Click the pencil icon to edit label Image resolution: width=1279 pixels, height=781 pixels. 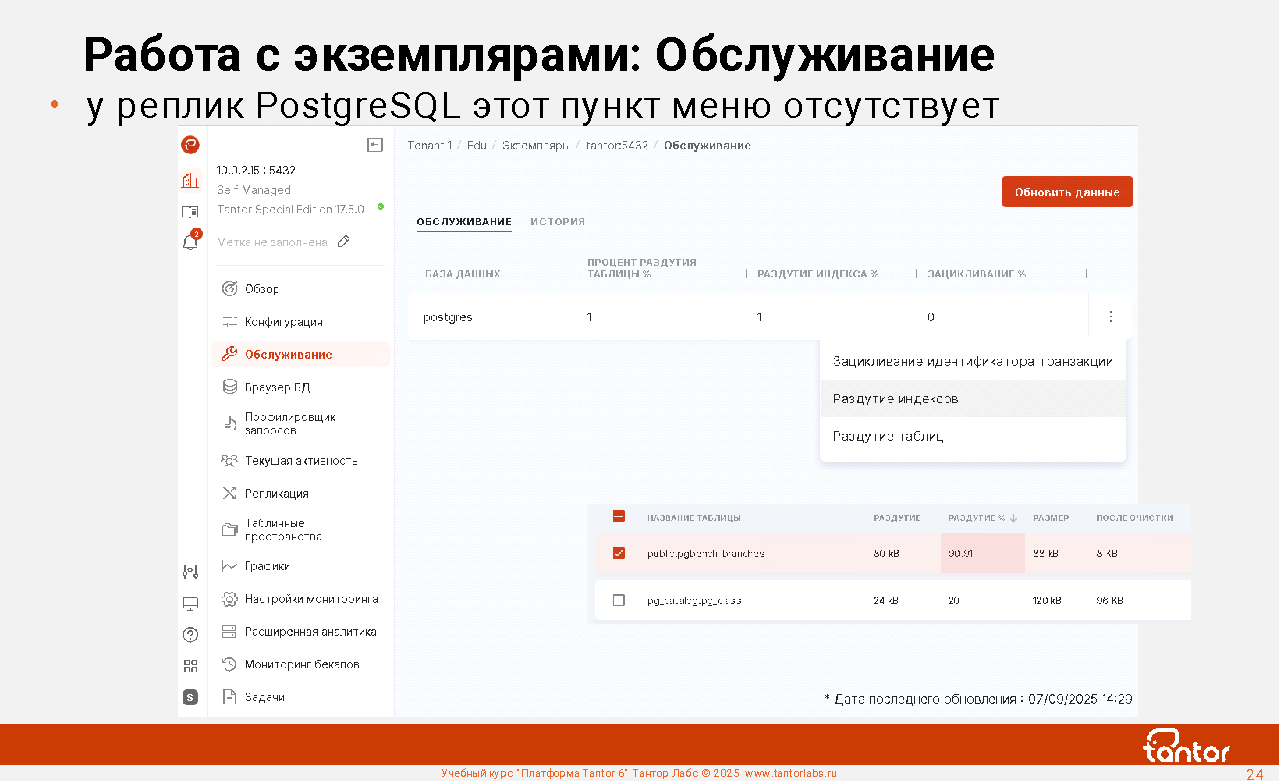tap(343, 242)
